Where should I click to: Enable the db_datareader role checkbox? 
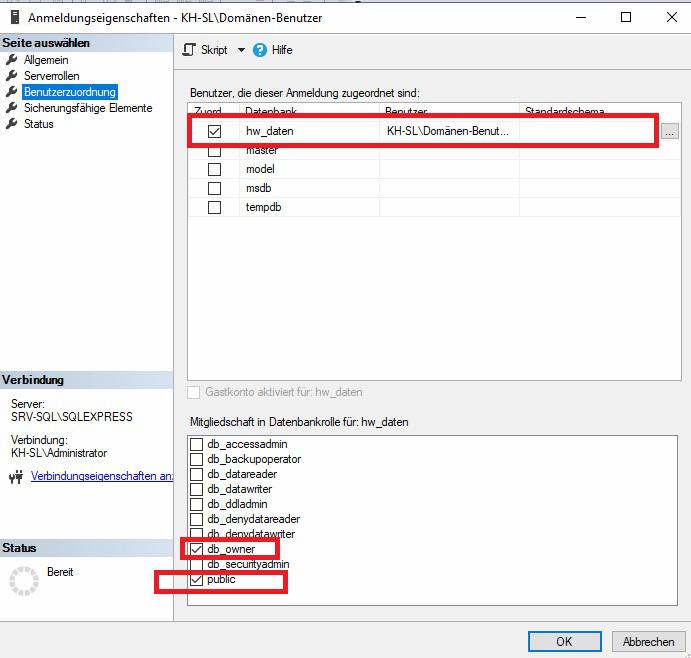tap(197, 474)
